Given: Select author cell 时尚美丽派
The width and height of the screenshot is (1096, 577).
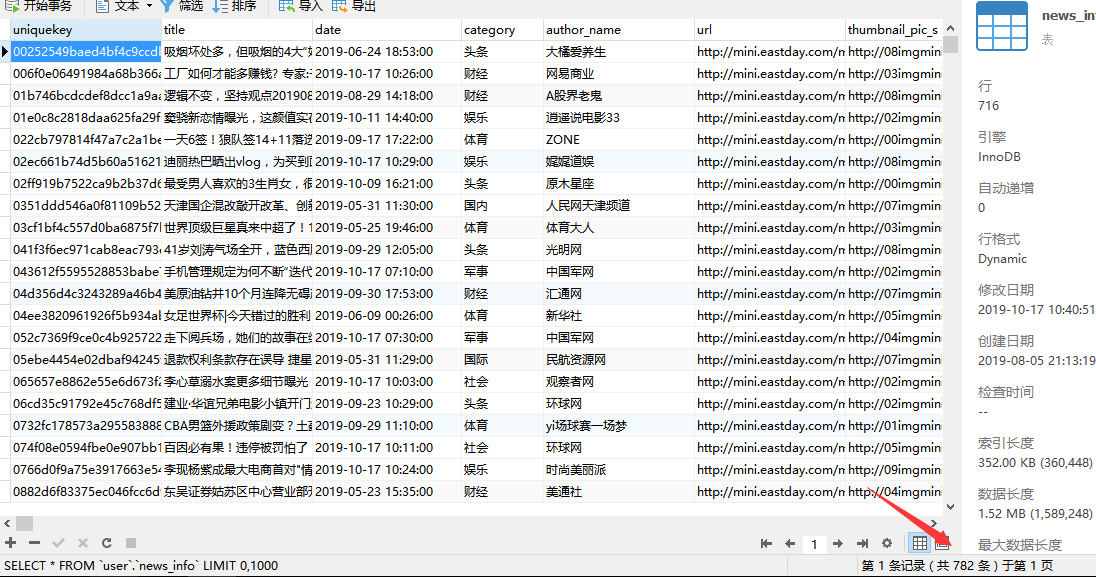Looking at the screenshot, I should point(619,470).
